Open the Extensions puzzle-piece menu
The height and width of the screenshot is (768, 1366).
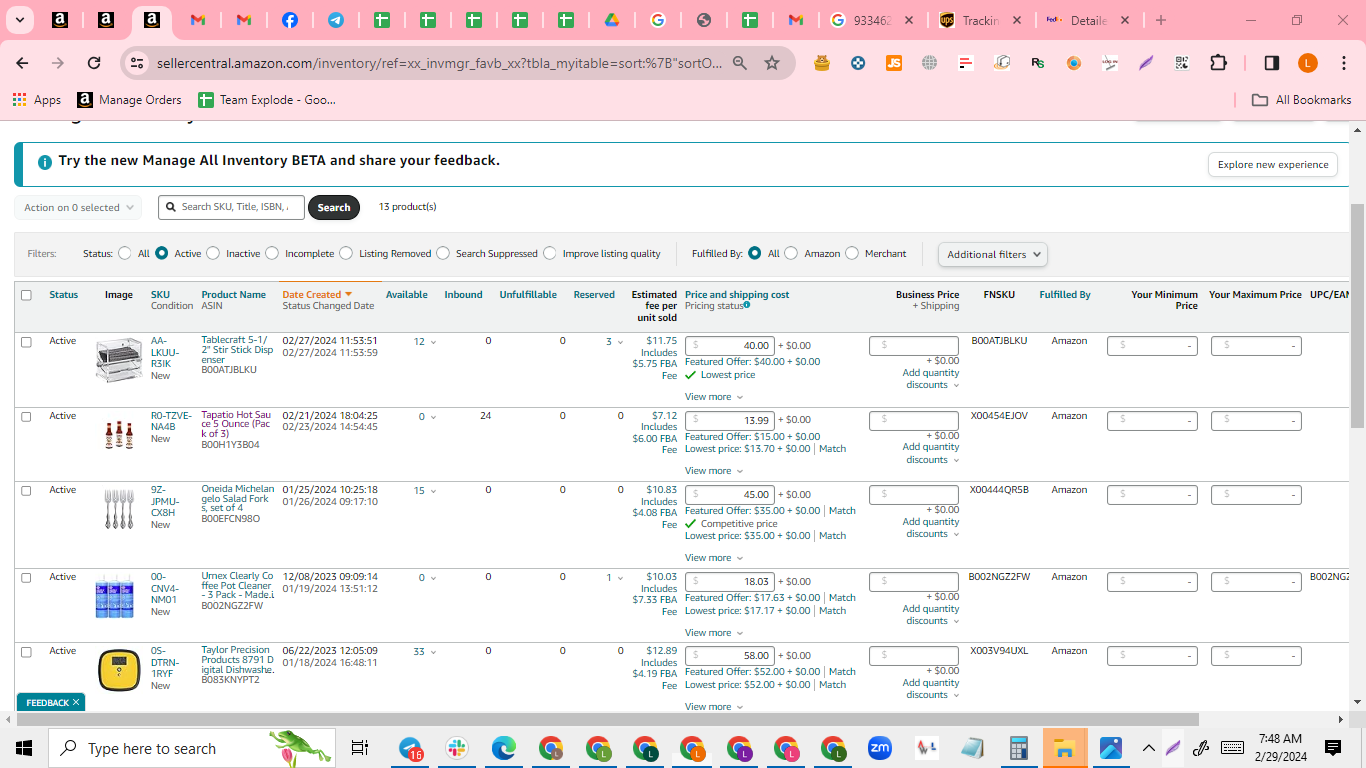[1218, 63]
